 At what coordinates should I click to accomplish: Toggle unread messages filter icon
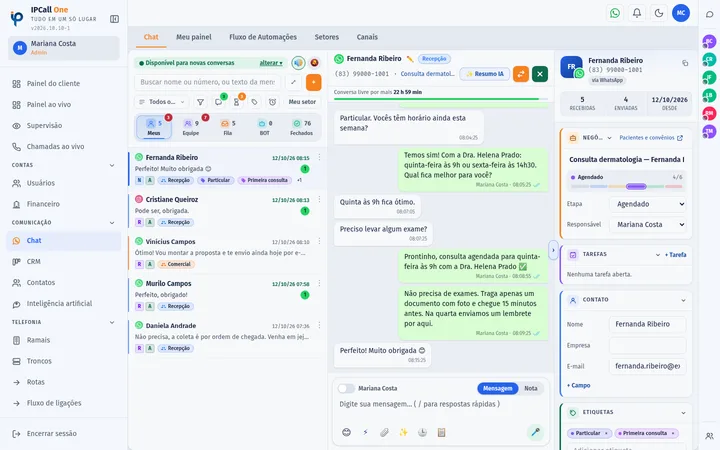[219, 102]
